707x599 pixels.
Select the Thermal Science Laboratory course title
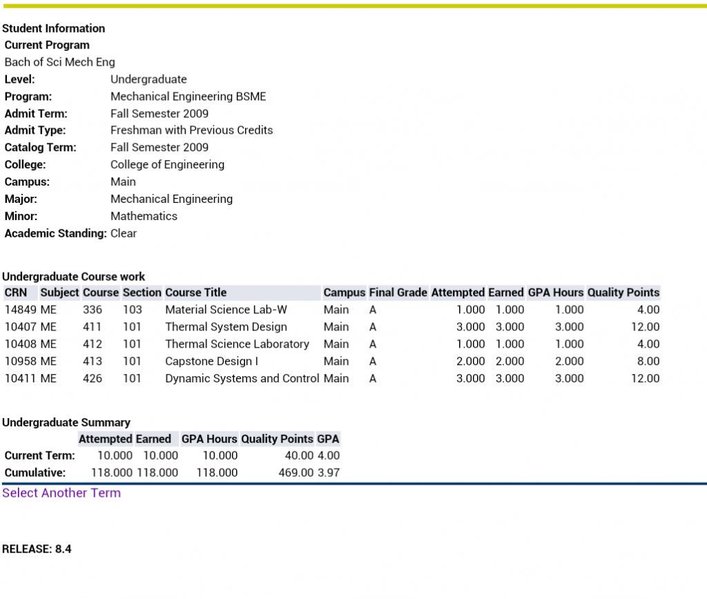237,344
